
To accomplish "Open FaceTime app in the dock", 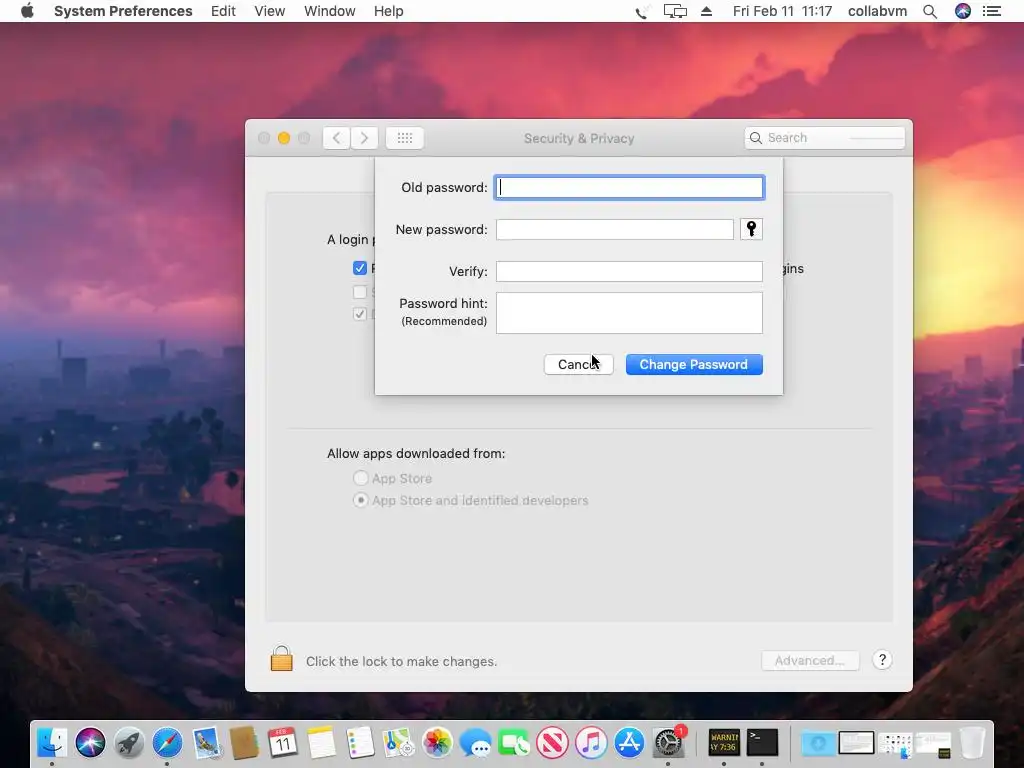I will [514, 743].
